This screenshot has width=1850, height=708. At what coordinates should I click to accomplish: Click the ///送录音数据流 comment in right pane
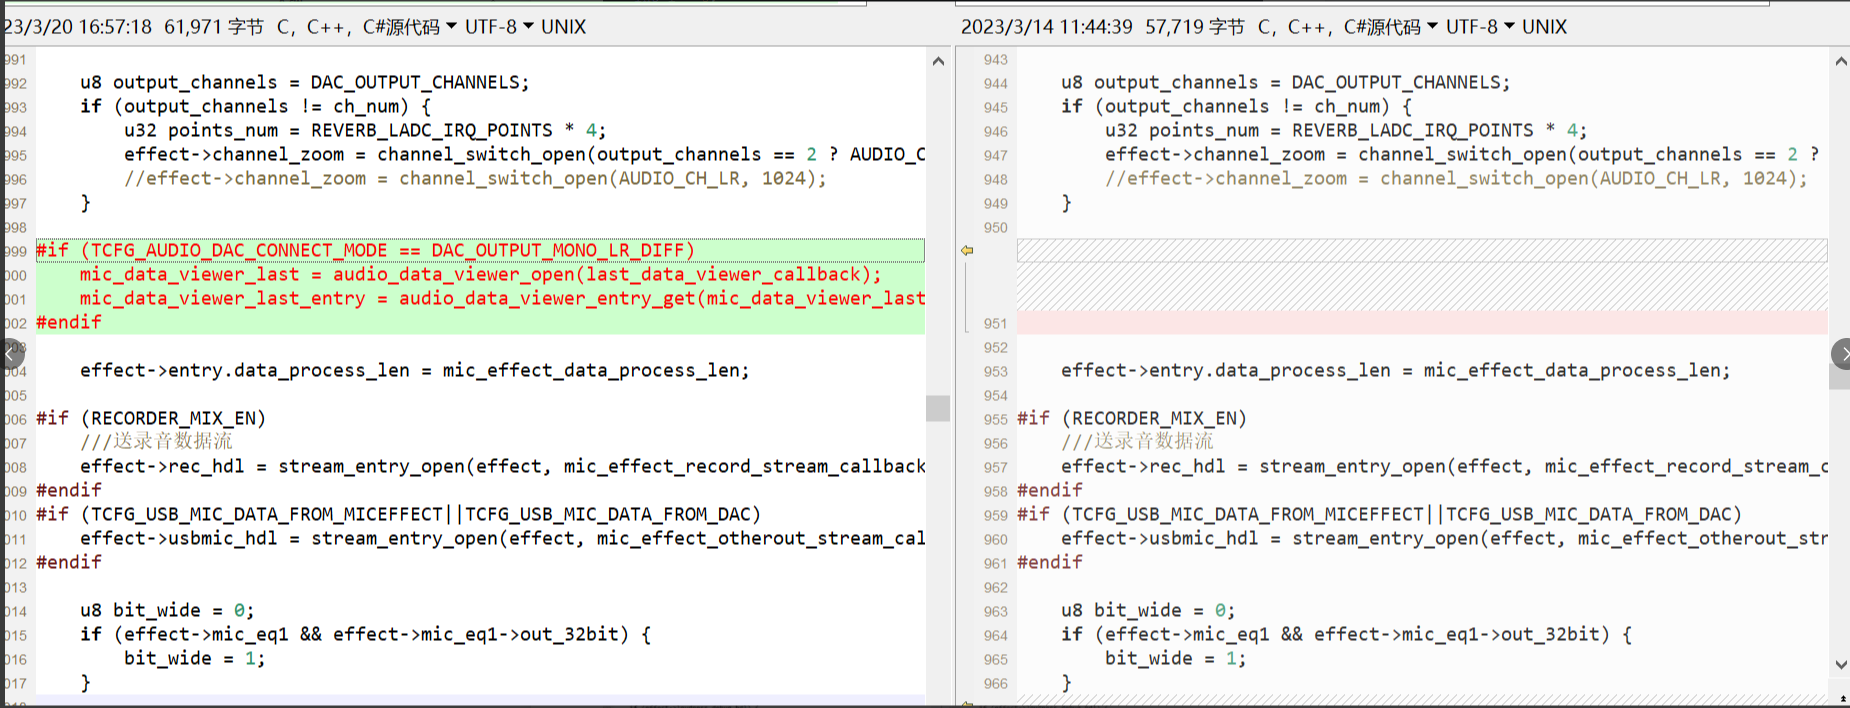pos(1137,442)
